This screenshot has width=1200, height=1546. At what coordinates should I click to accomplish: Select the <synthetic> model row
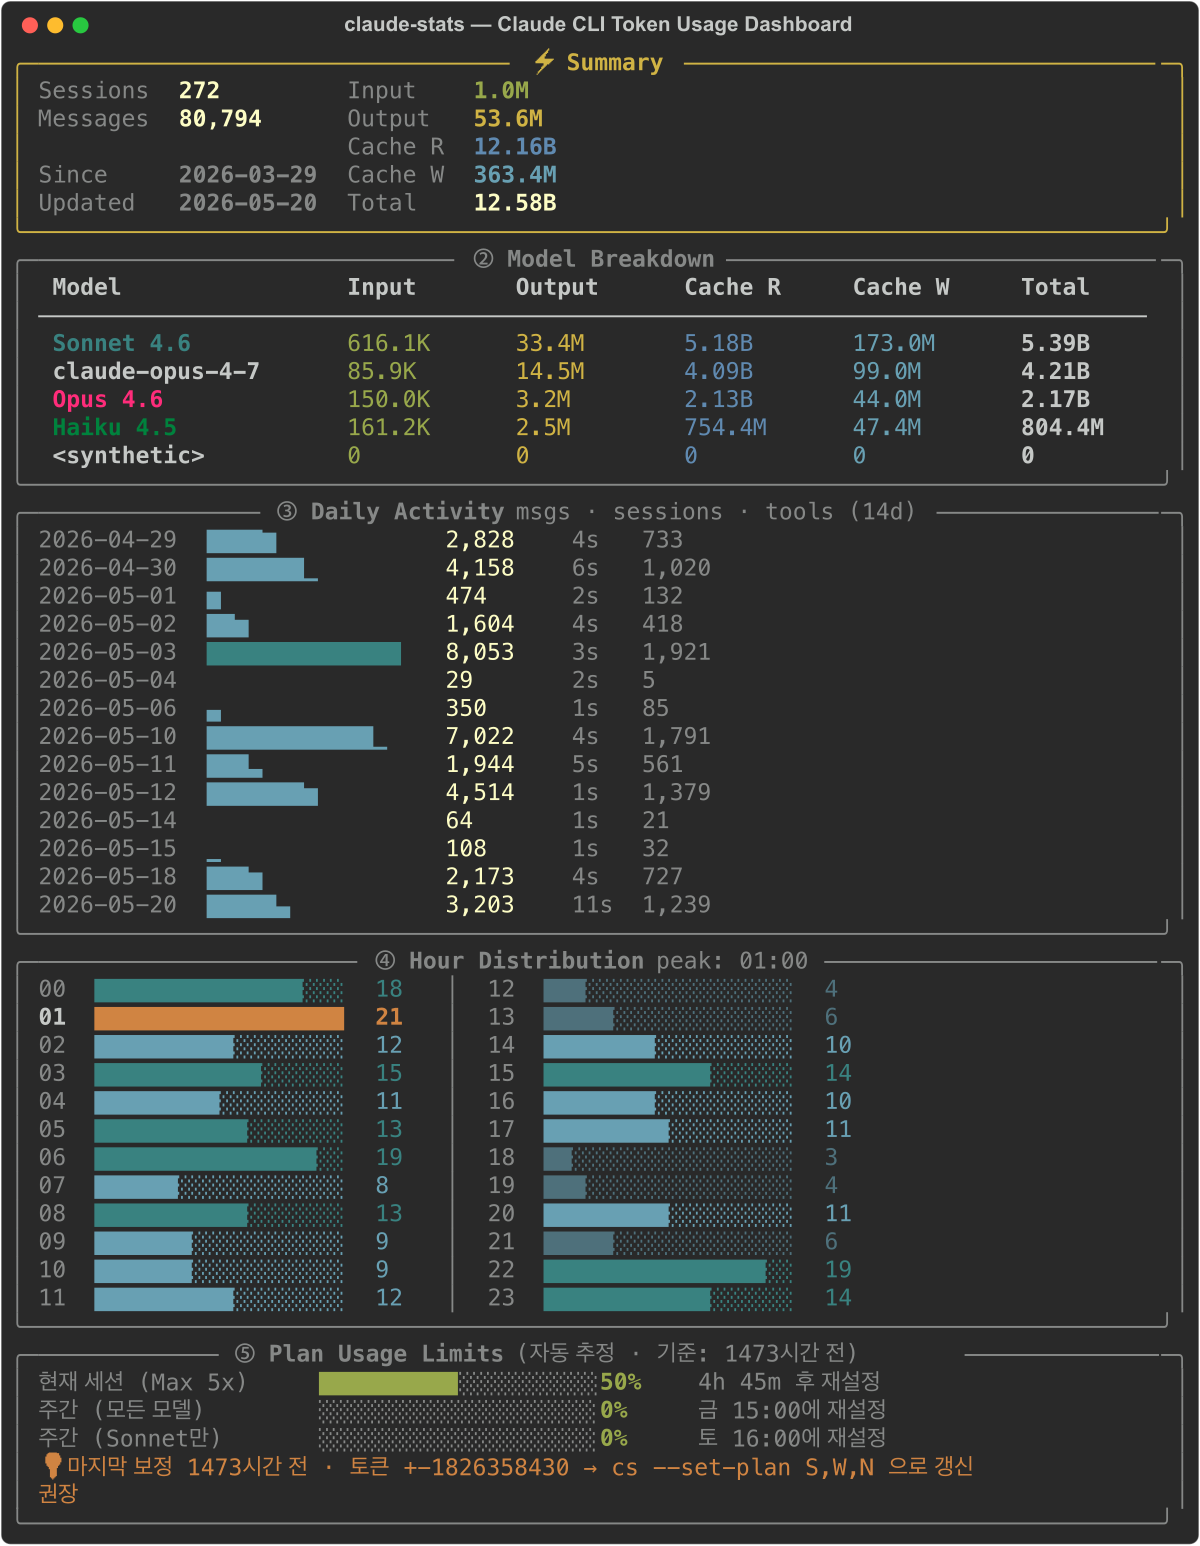(592, 455)
